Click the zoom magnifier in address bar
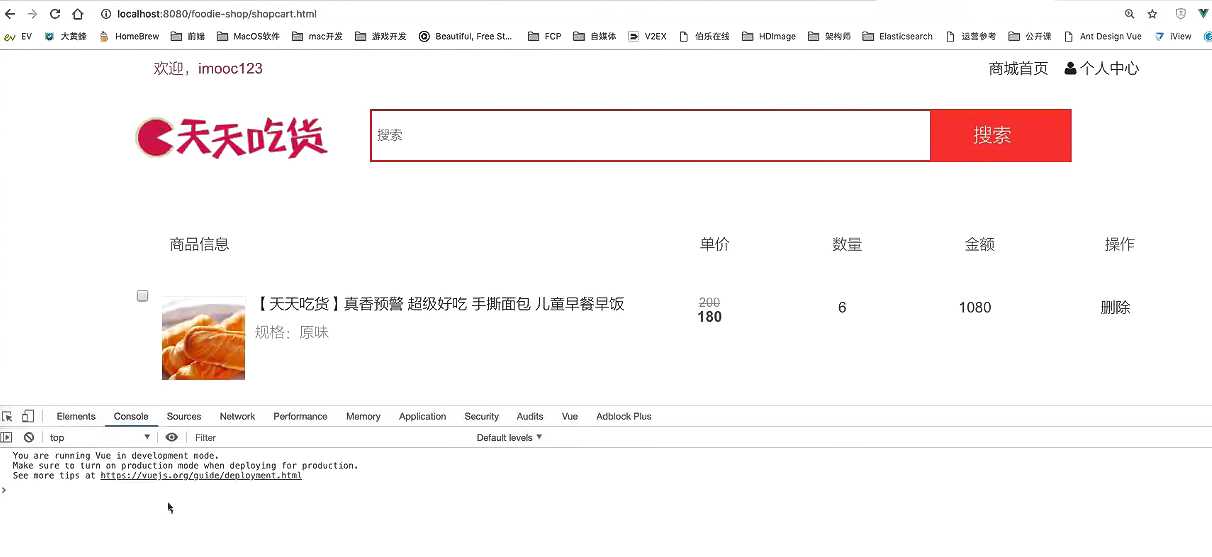1212x557 pixels. pyautogui.click(x=1130, y=14)
